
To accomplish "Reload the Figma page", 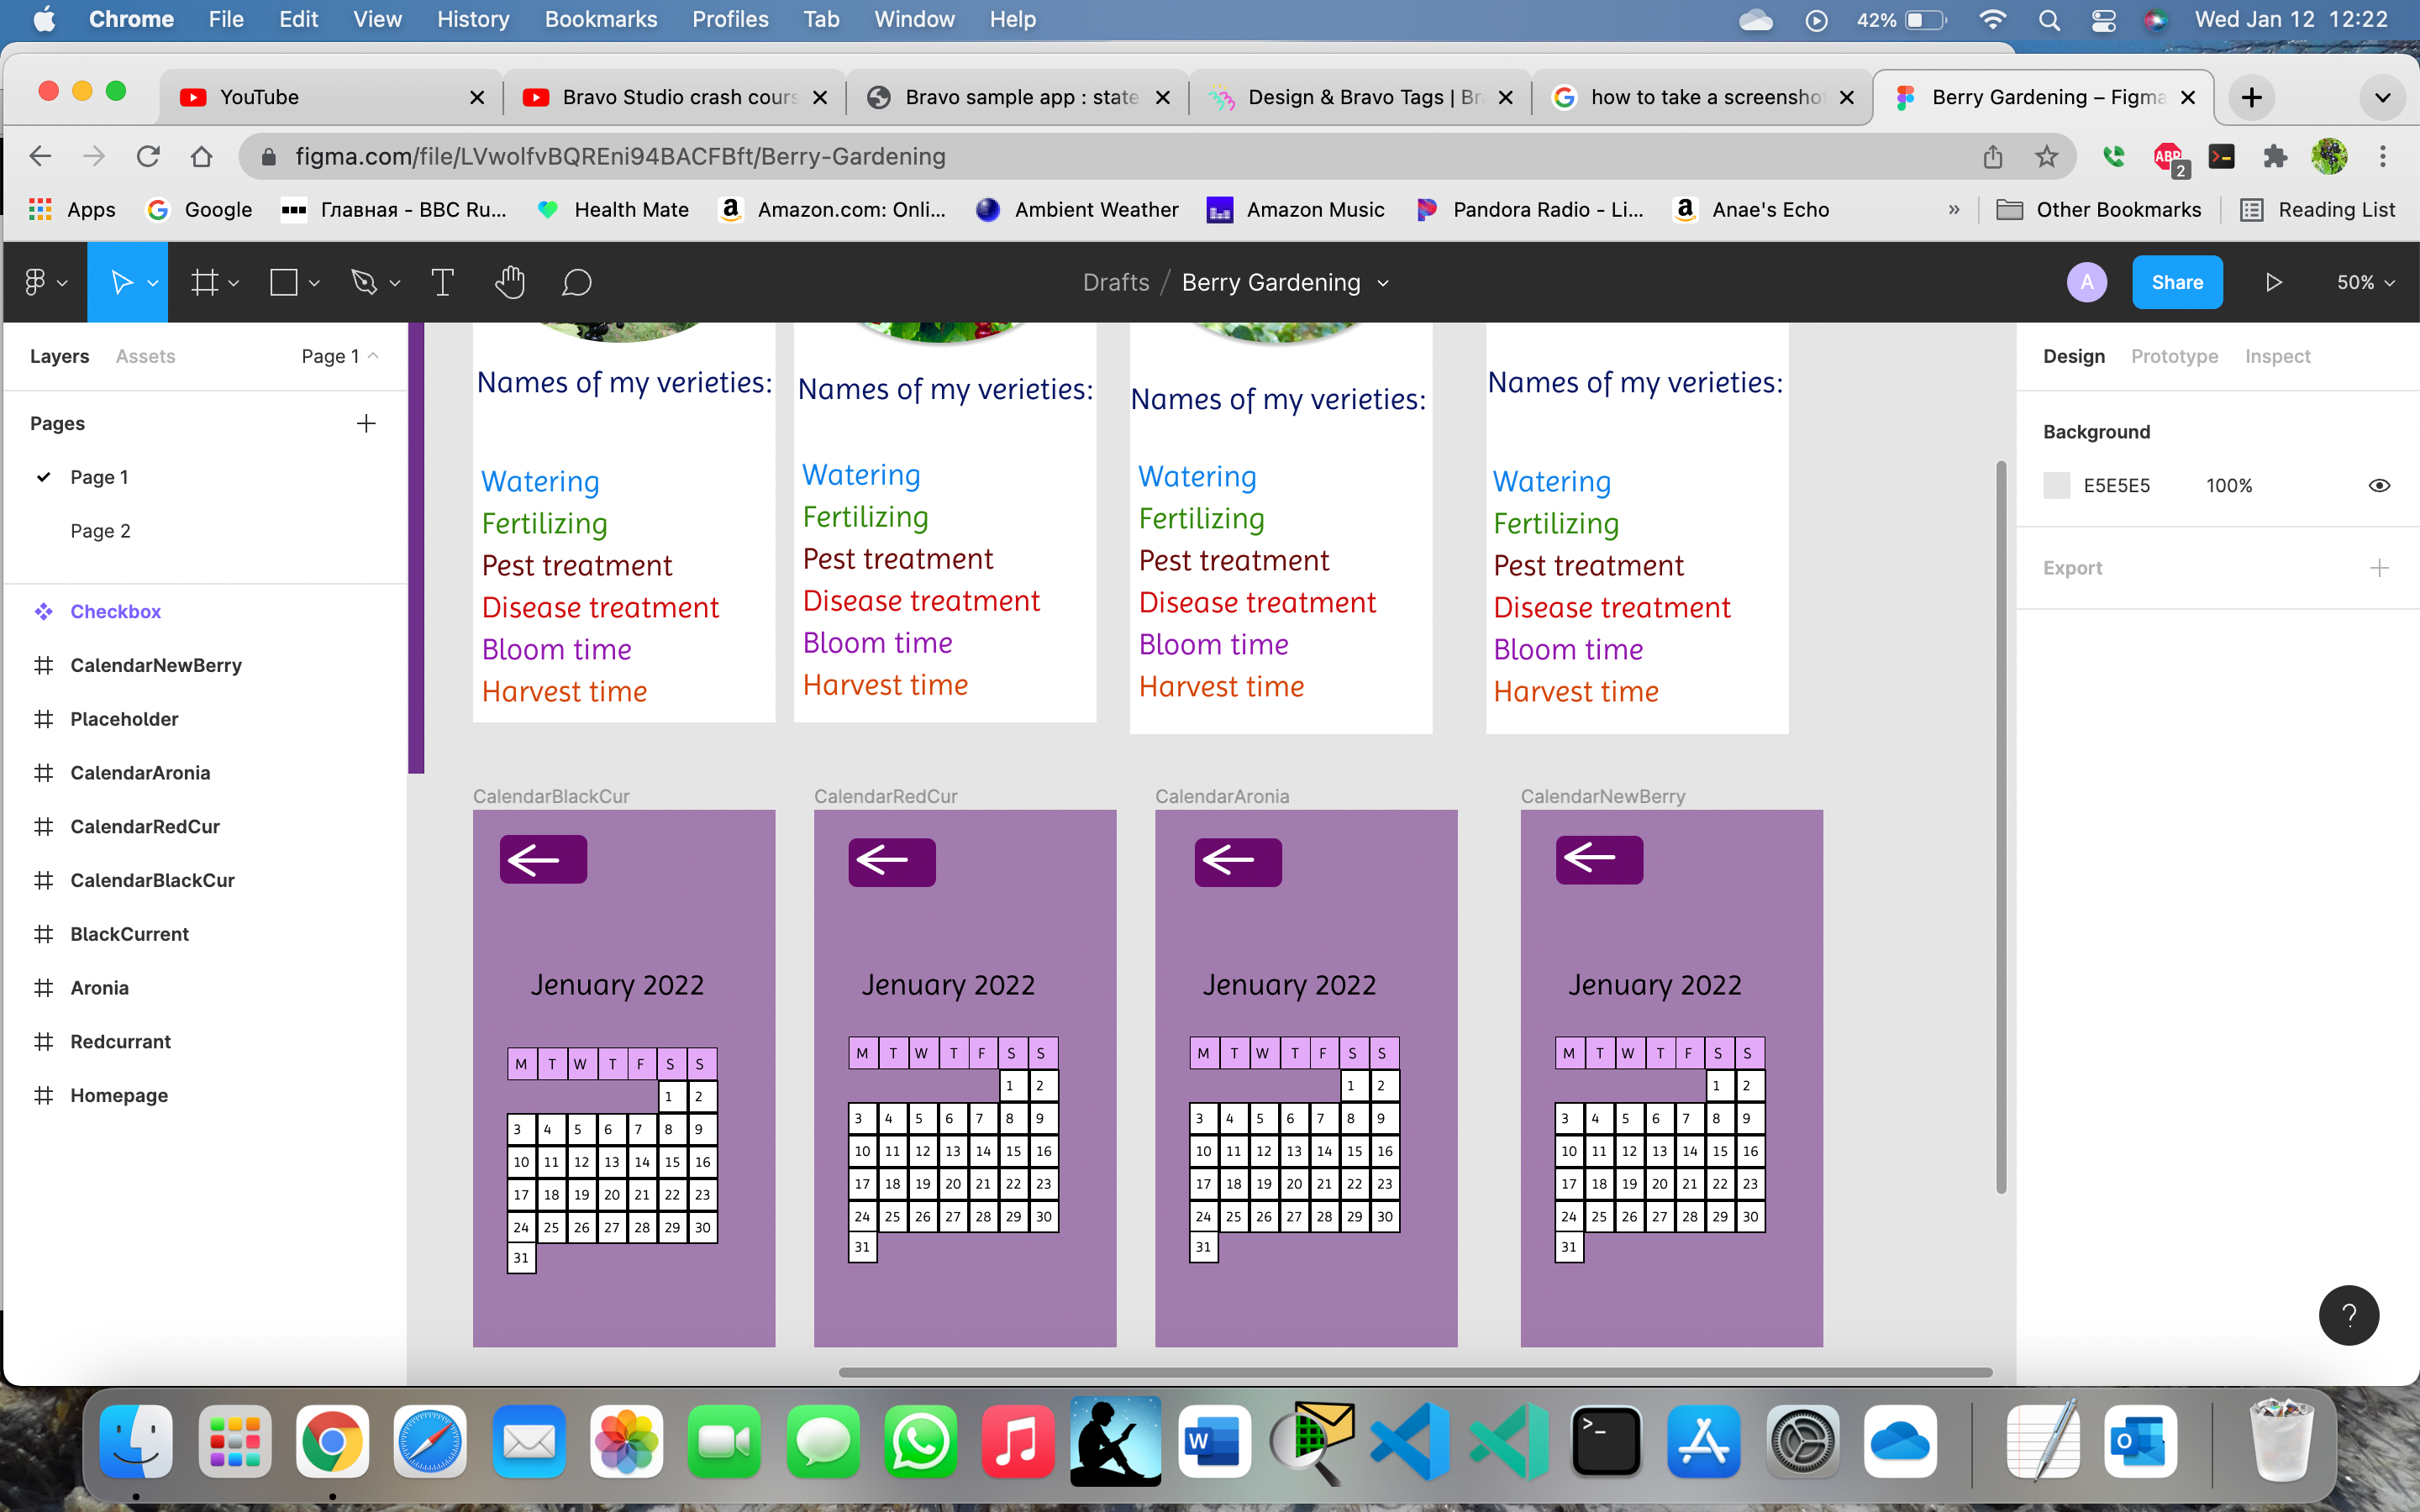I will (148, 156).
